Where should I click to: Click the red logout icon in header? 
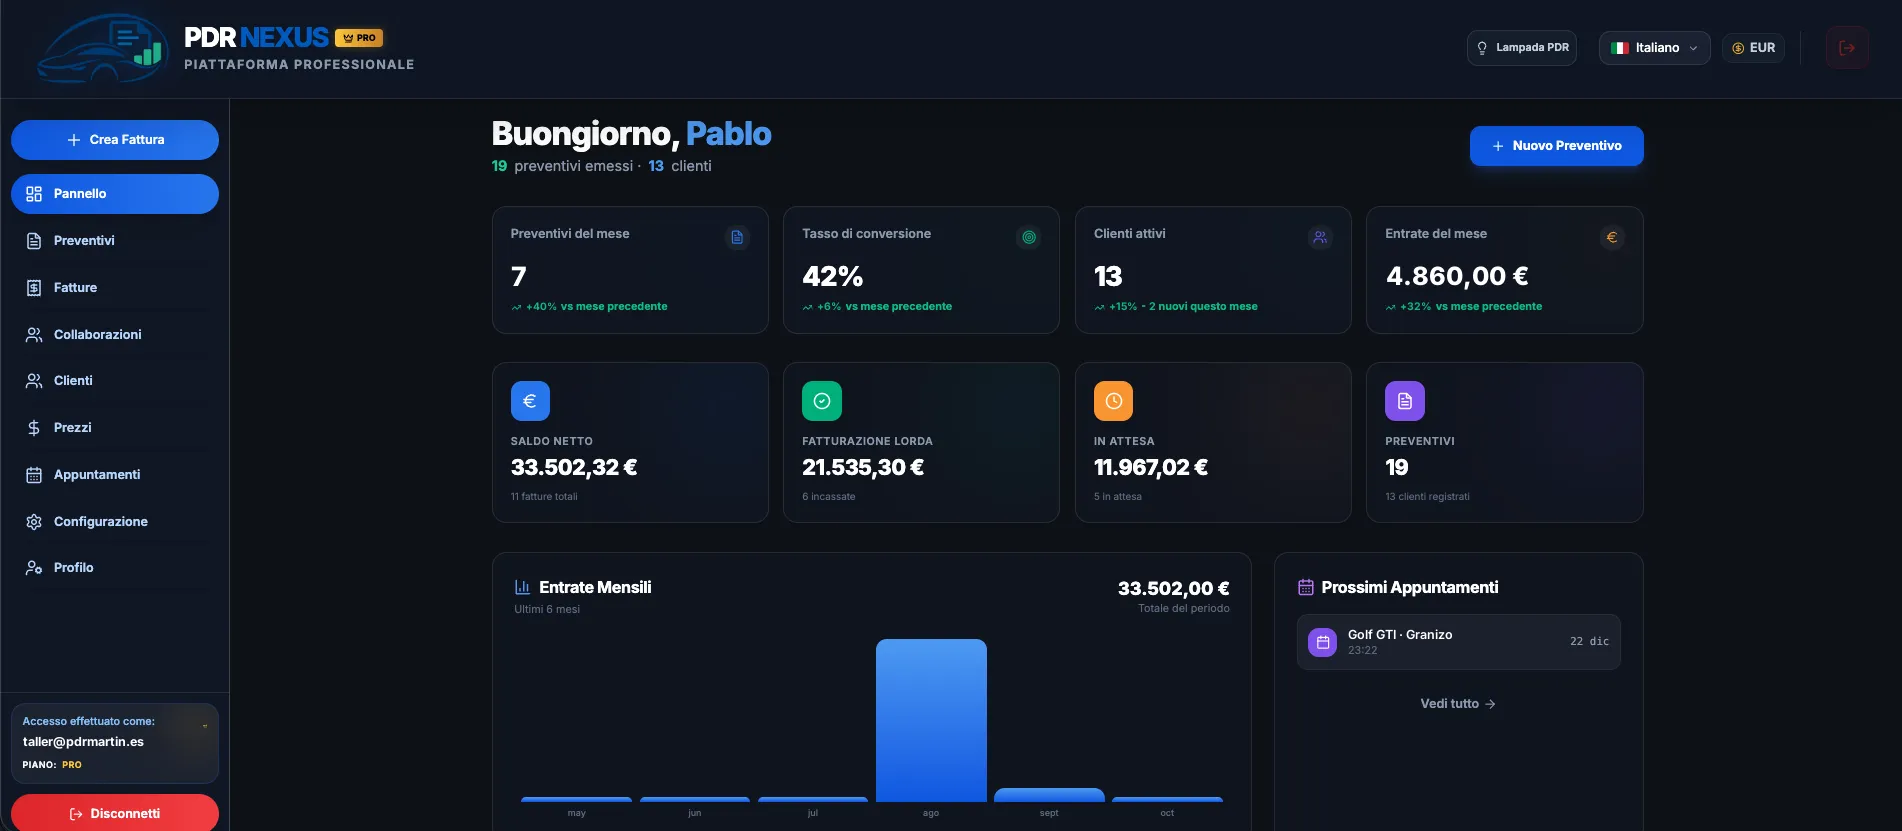pos(1847,48)
